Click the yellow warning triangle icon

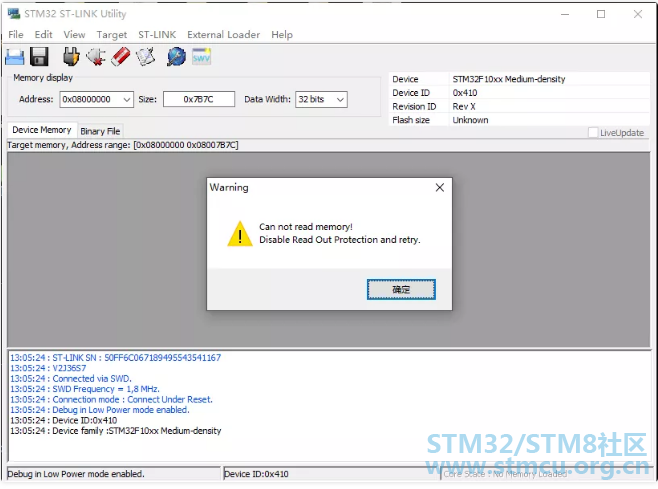[x=240, y=234]
